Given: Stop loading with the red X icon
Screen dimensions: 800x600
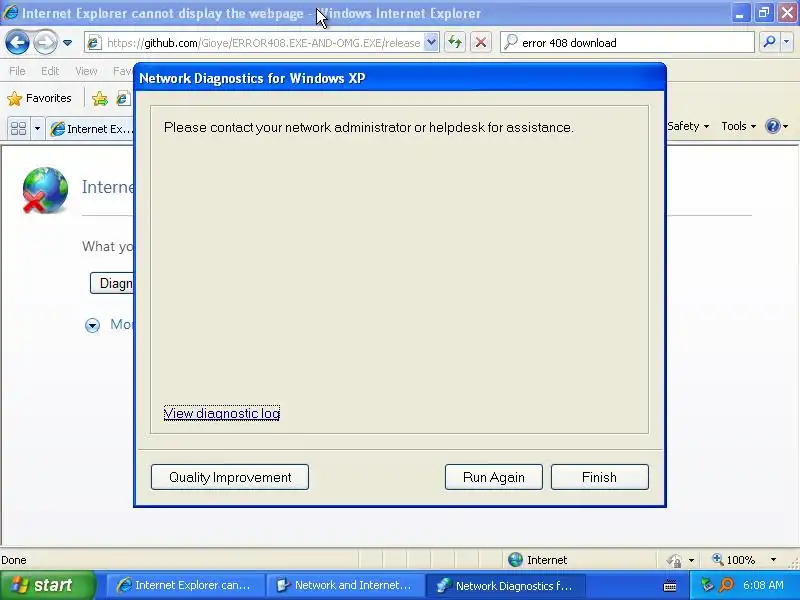Looking at the screenshot, I should (481, 43).
